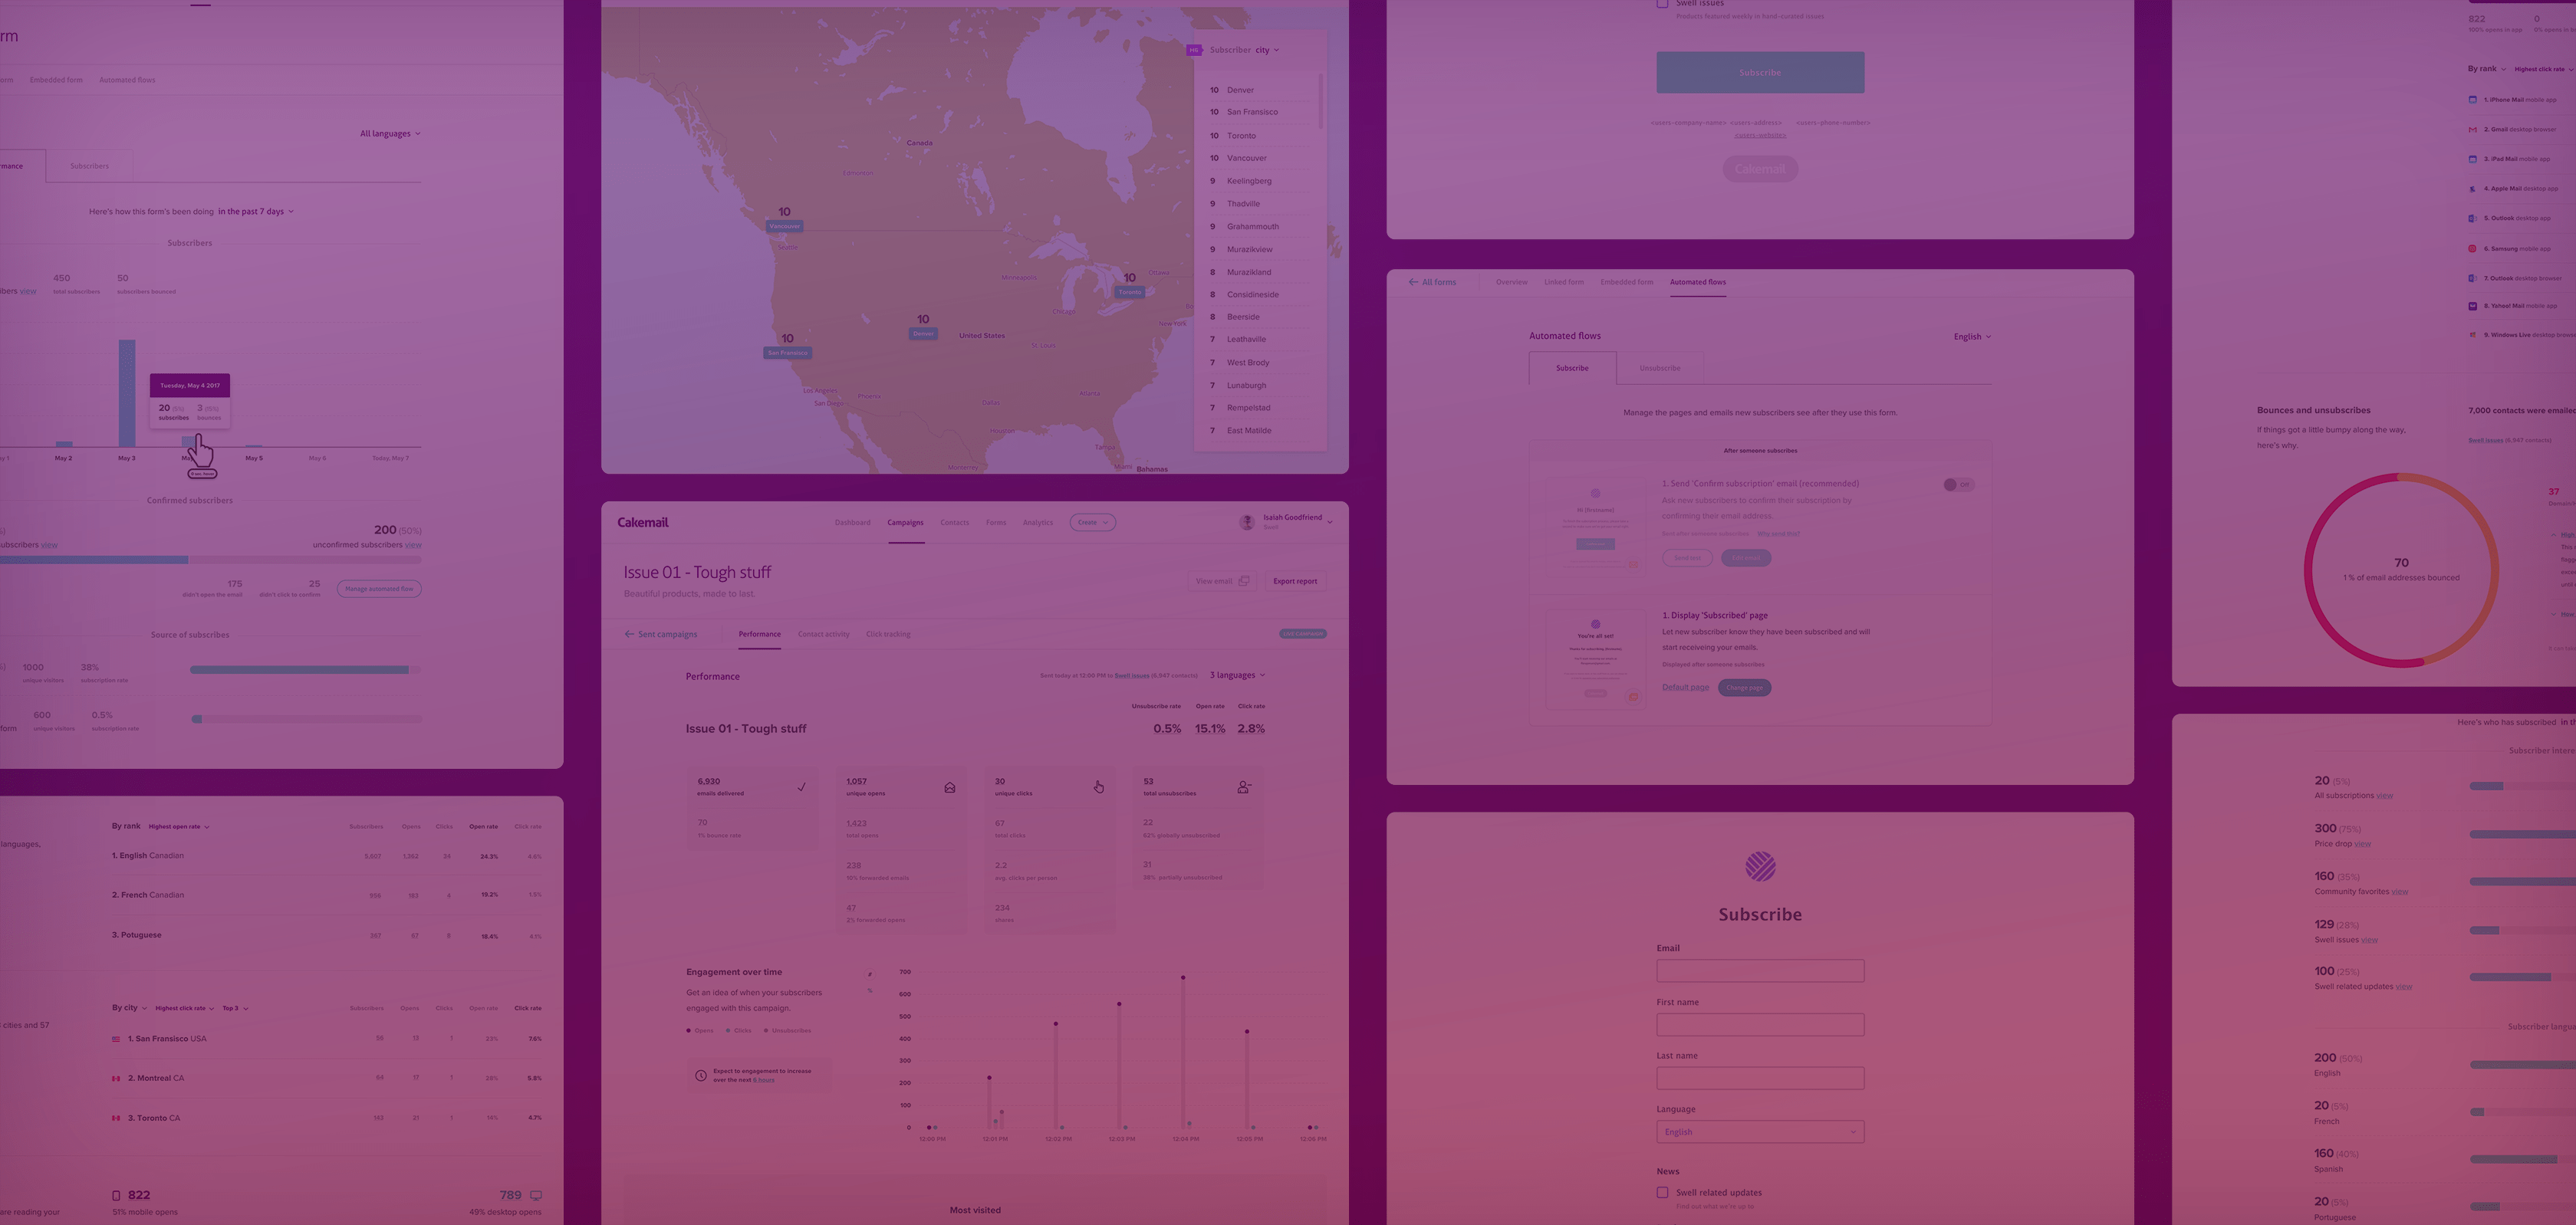Open the English language dropdown in Automated flows
Screen dimensions: 2576x1225
1971,336
